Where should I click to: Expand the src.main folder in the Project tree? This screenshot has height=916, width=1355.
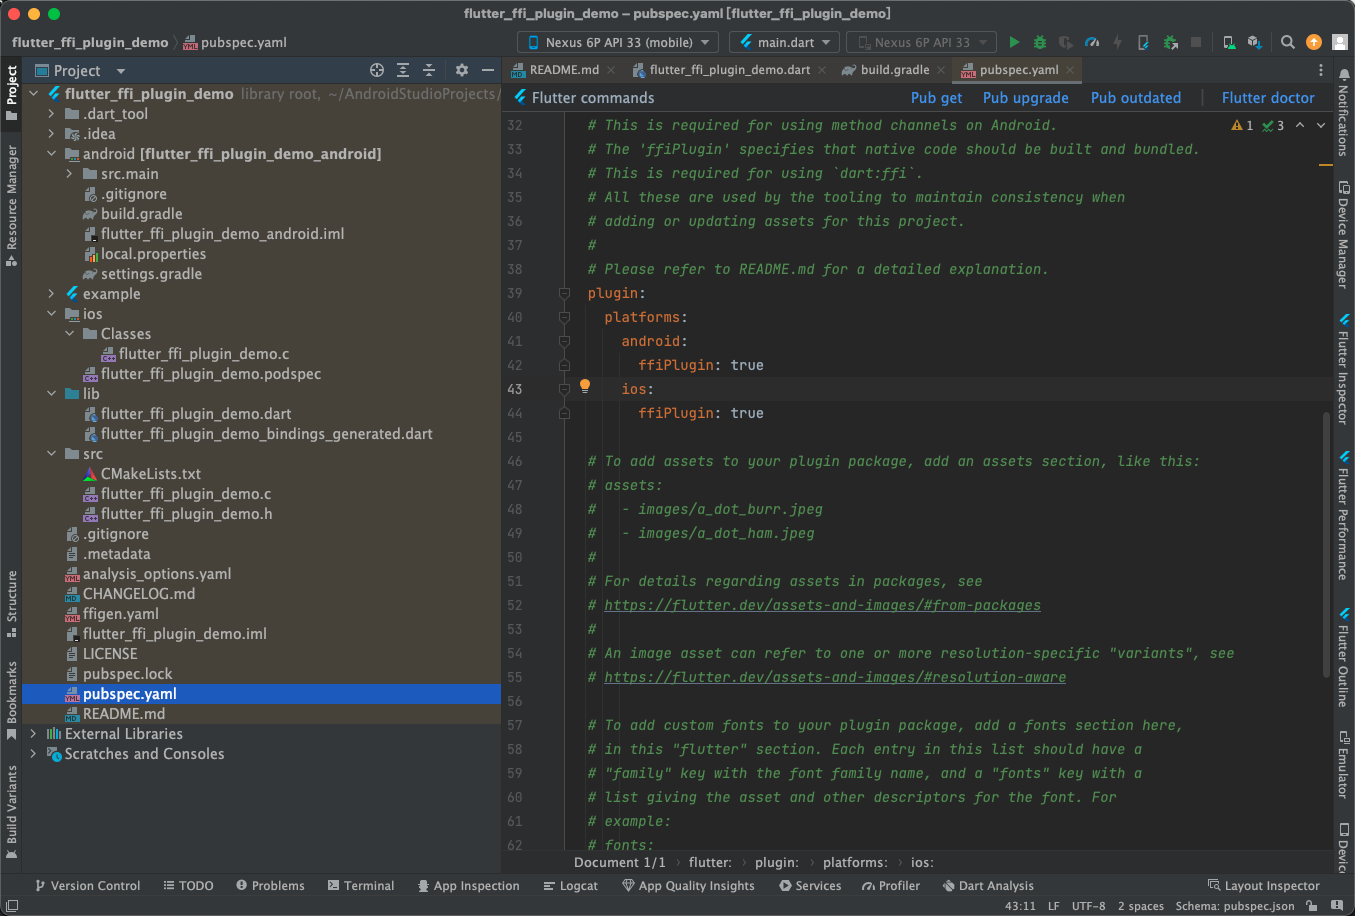(x=68, y=173)
